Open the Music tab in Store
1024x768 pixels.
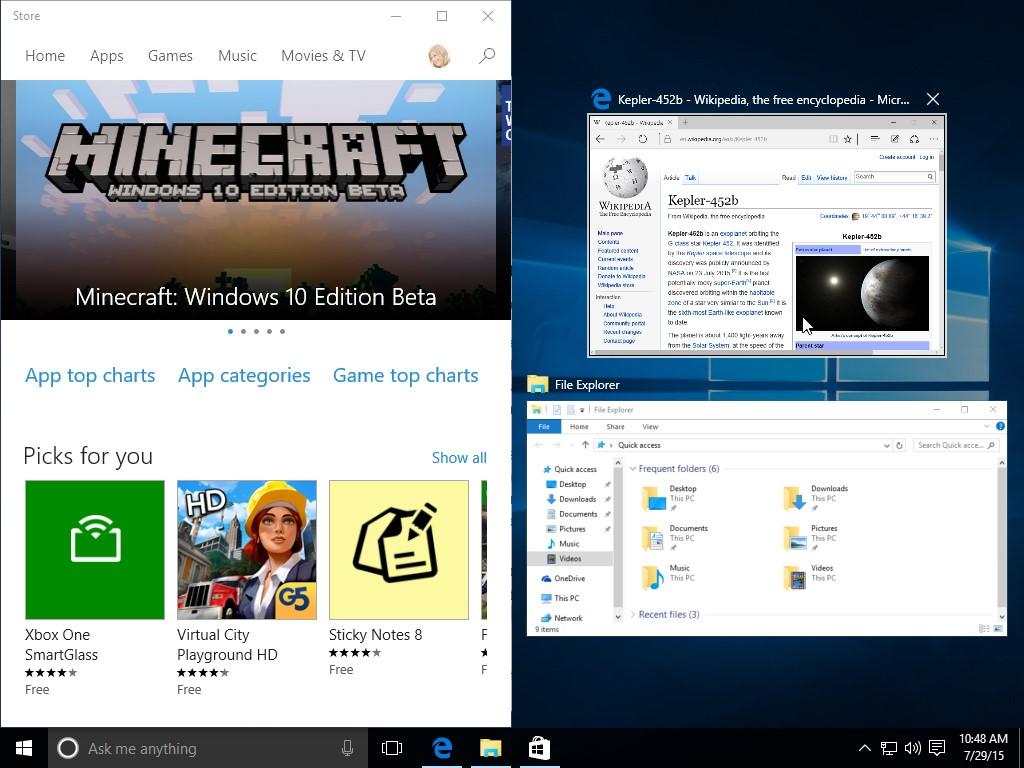[x=237, y=56]
